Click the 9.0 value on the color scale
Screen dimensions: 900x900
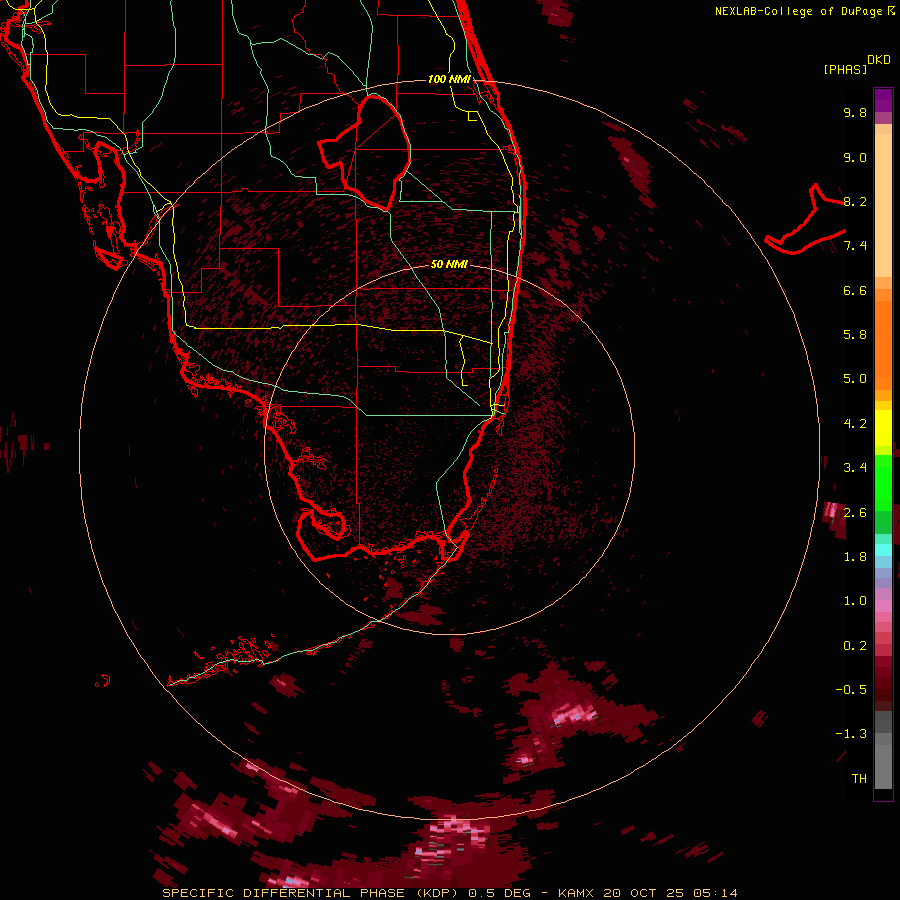point(855,157)
